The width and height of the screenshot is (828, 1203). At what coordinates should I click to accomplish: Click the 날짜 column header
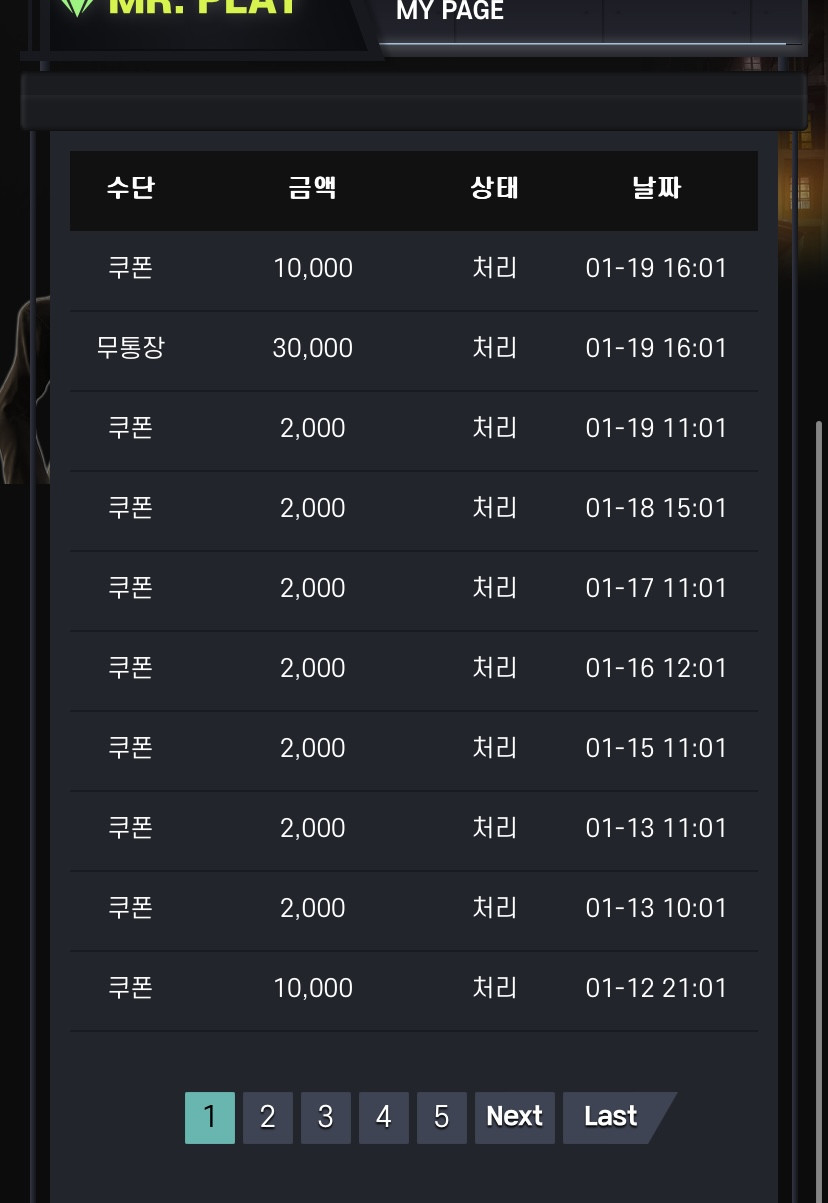[657, 187]
